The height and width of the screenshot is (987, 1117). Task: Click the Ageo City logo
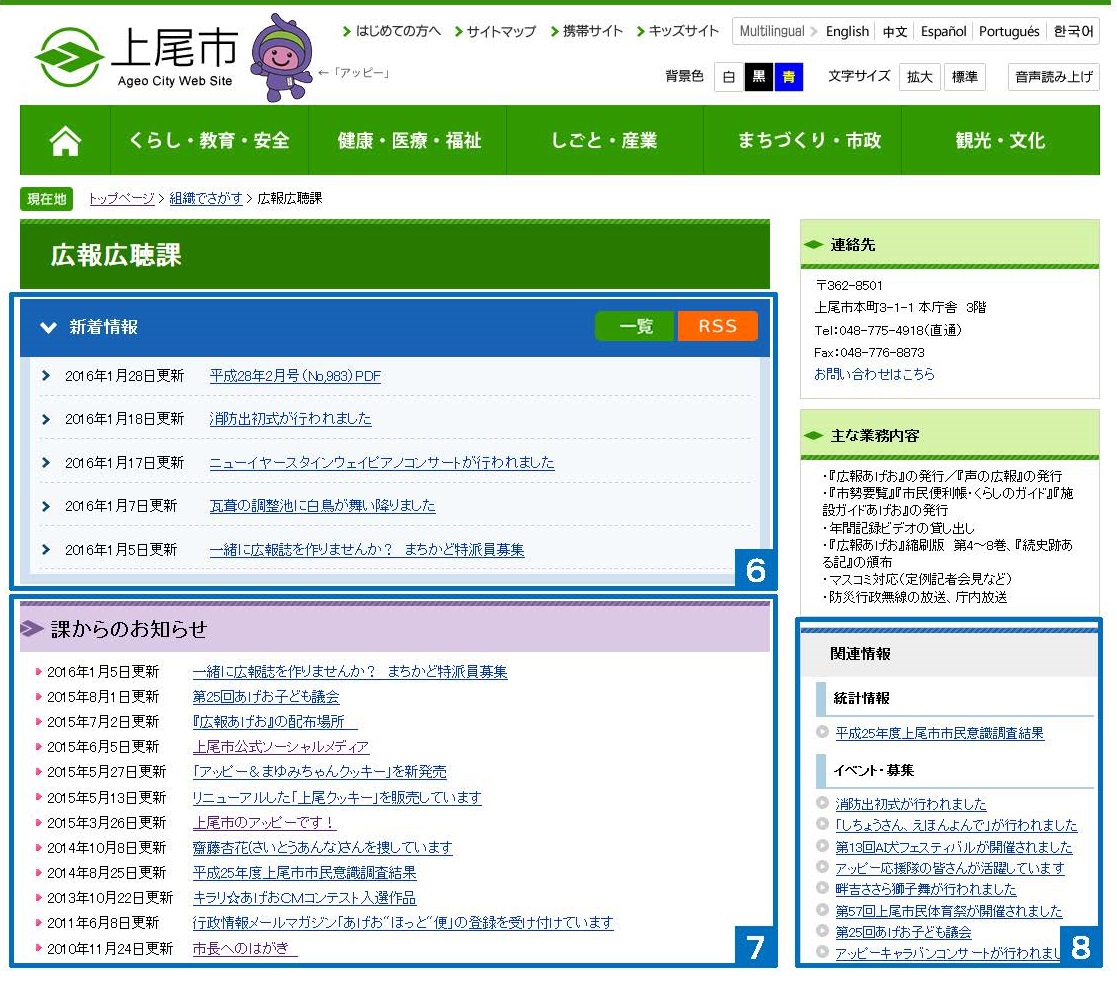137,58
